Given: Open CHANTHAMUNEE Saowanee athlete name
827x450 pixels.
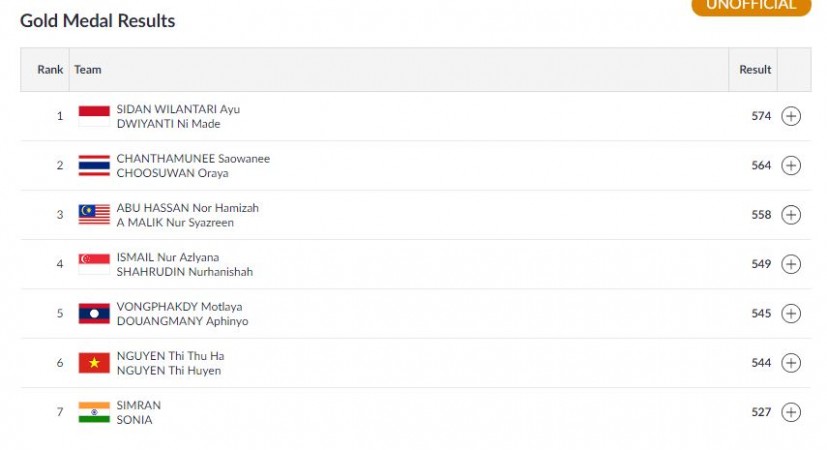Looking at the screenshot, I should 193,158.
